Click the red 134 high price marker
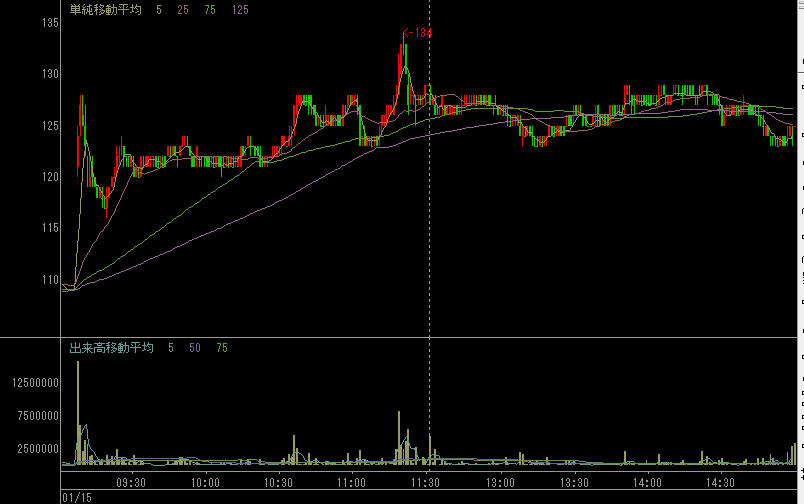804x504 pixels. click(x=417, y=34)
